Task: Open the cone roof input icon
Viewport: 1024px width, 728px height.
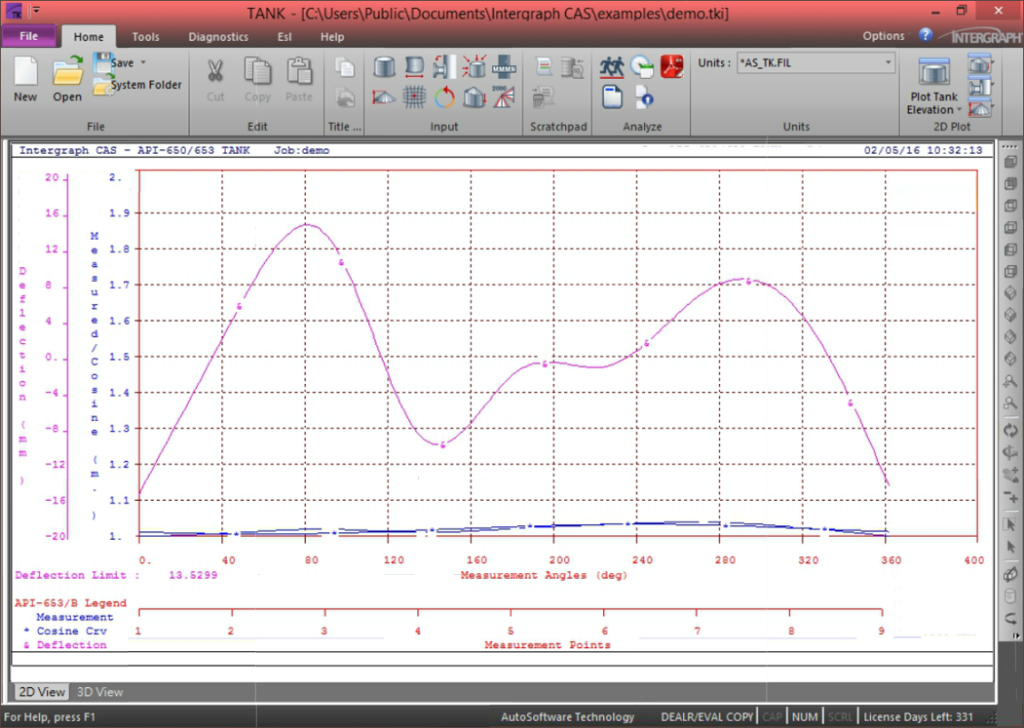Action: (384, 98)
